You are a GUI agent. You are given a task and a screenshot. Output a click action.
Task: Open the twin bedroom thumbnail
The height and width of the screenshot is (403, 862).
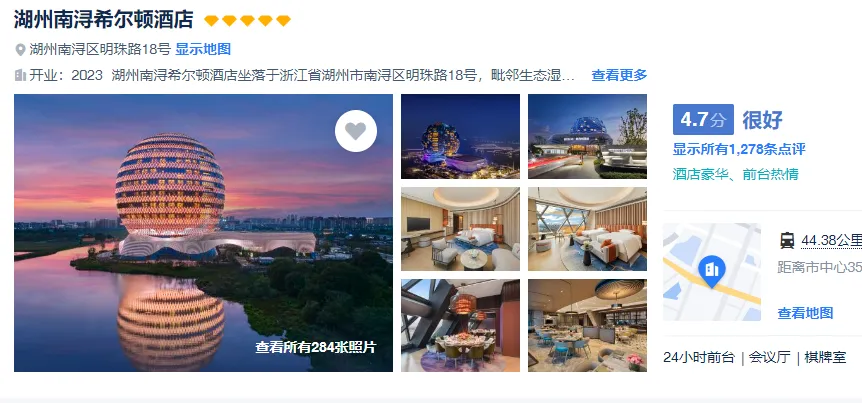(x=587, y=229)
